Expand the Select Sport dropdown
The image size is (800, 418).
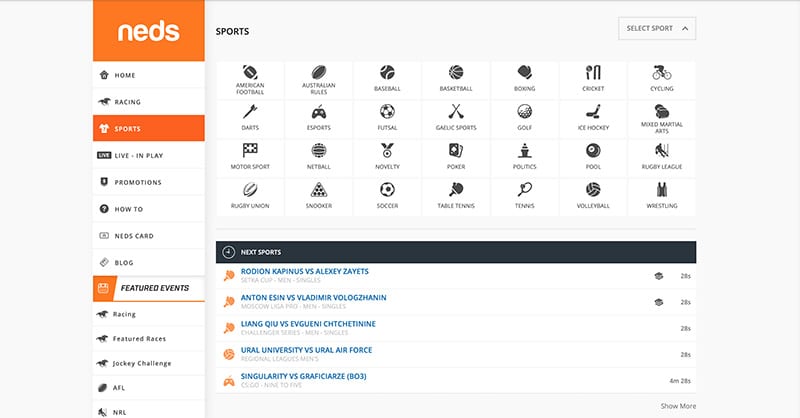pyautogui.click(x=657, y=29)
